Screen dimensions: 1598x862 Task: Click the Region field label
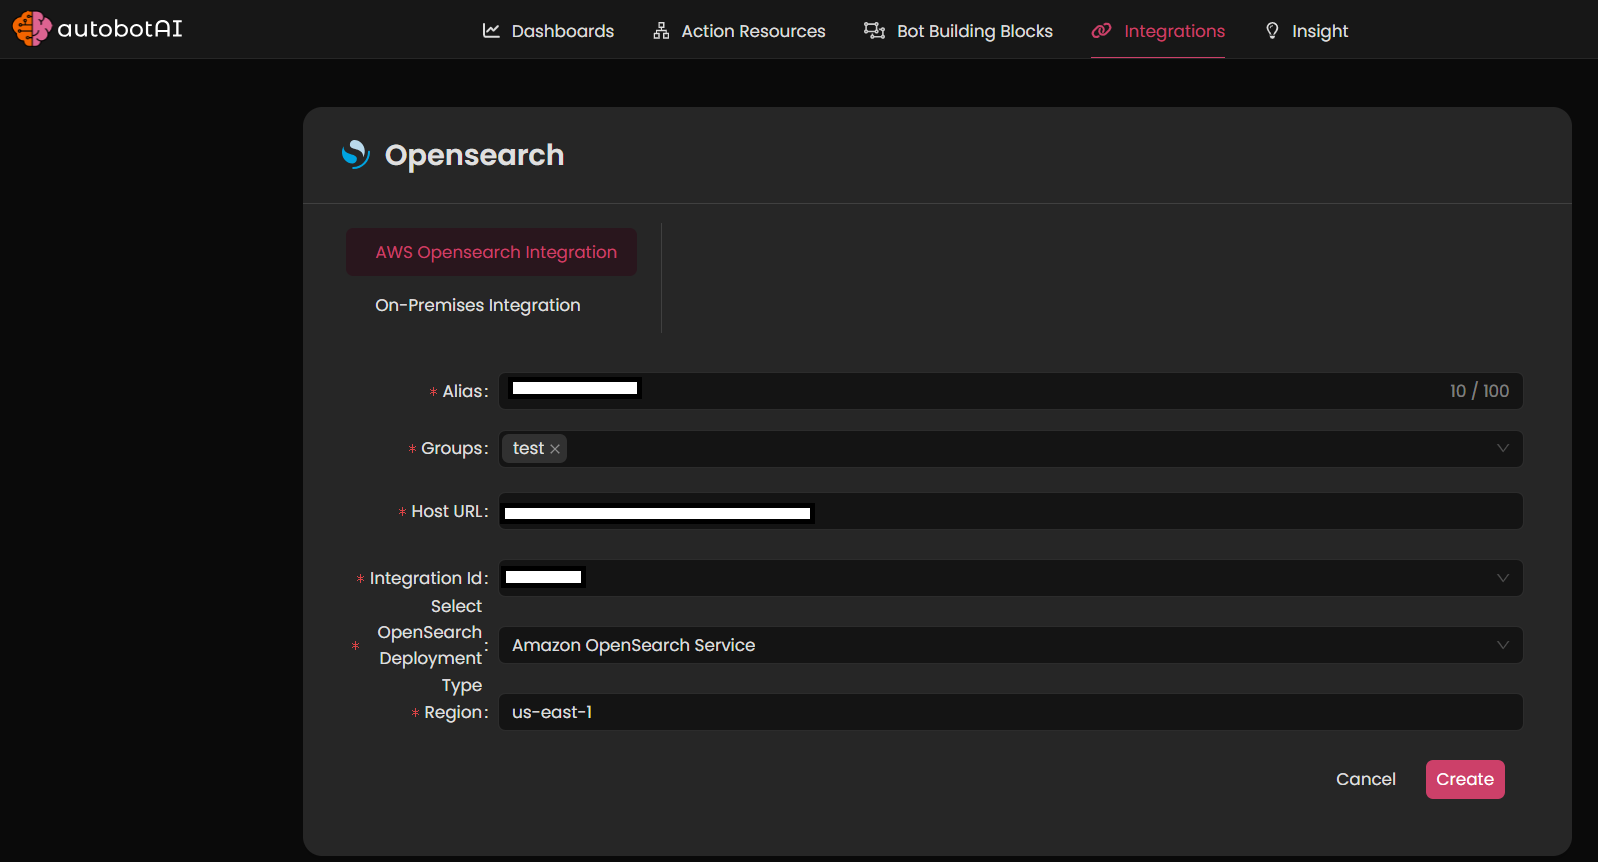click(x=456, y=712)
